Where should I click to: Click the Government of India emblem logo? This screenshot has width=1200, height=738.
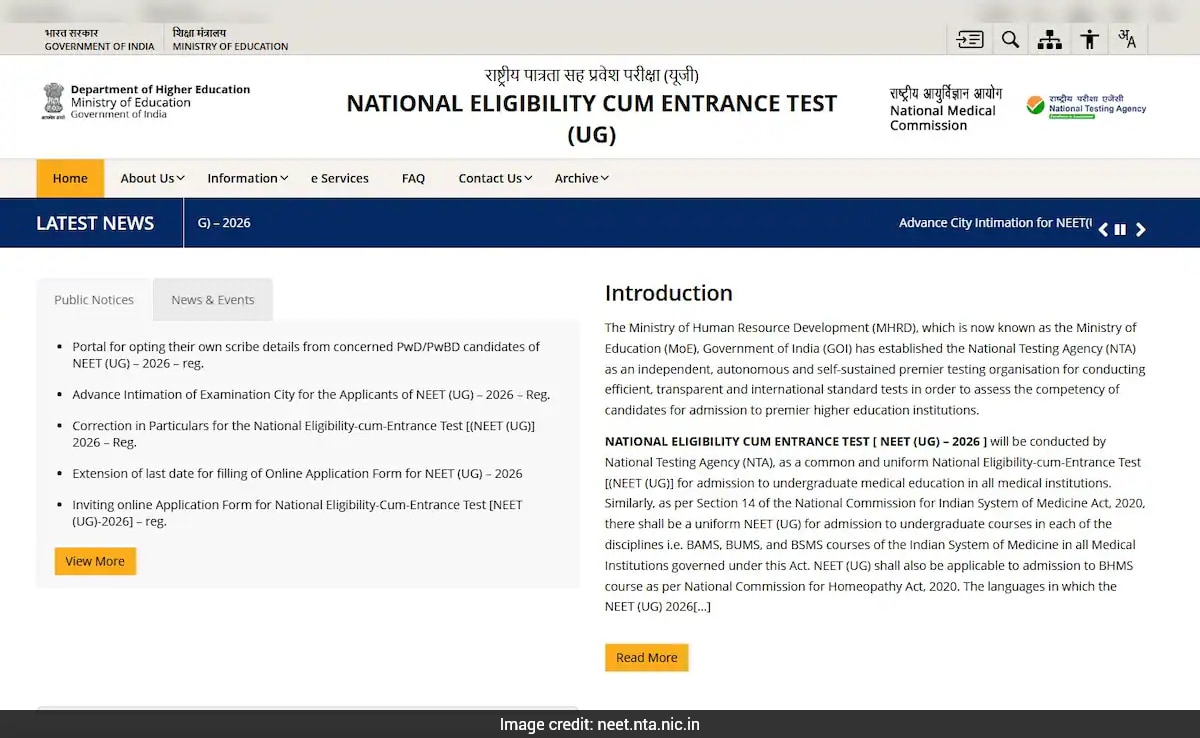pos(53,101)
